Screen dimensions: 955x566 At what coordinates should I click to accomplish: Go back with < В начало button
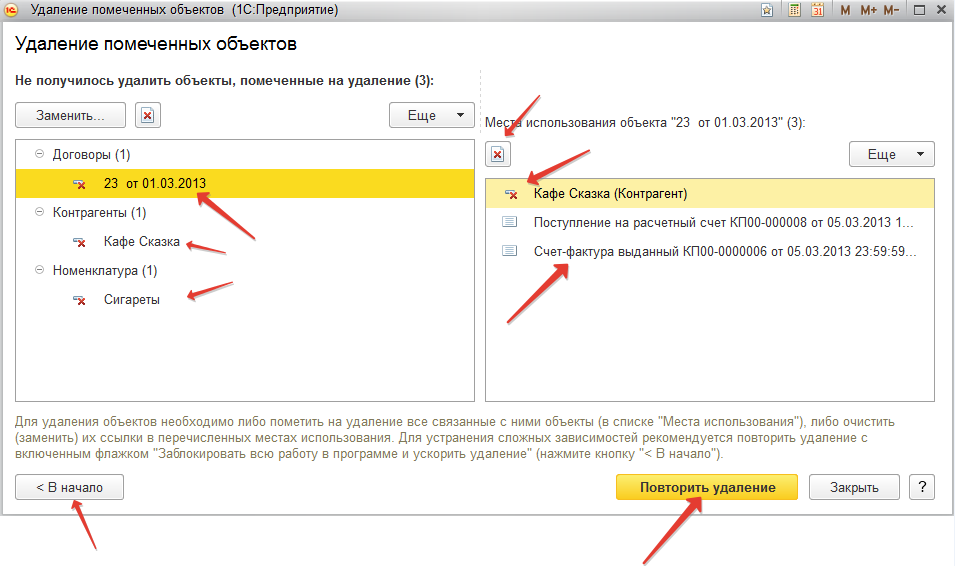click(x=69, y=487)
